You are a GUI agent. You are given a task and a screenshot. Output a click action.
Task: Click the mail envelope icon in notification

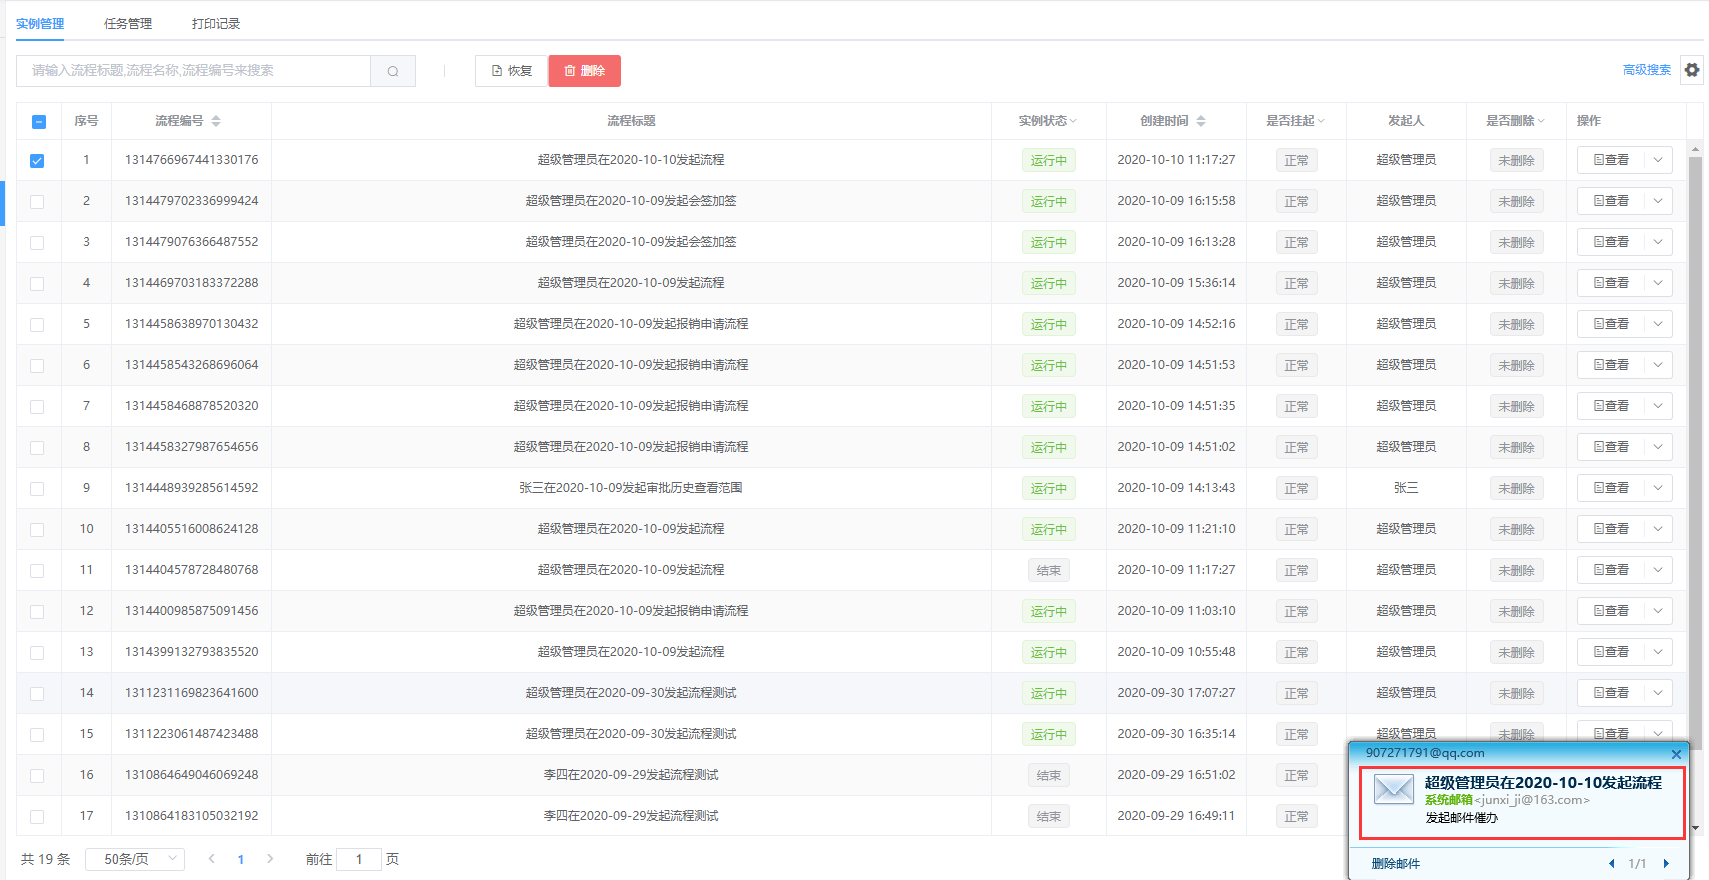tap(1393, 789)
